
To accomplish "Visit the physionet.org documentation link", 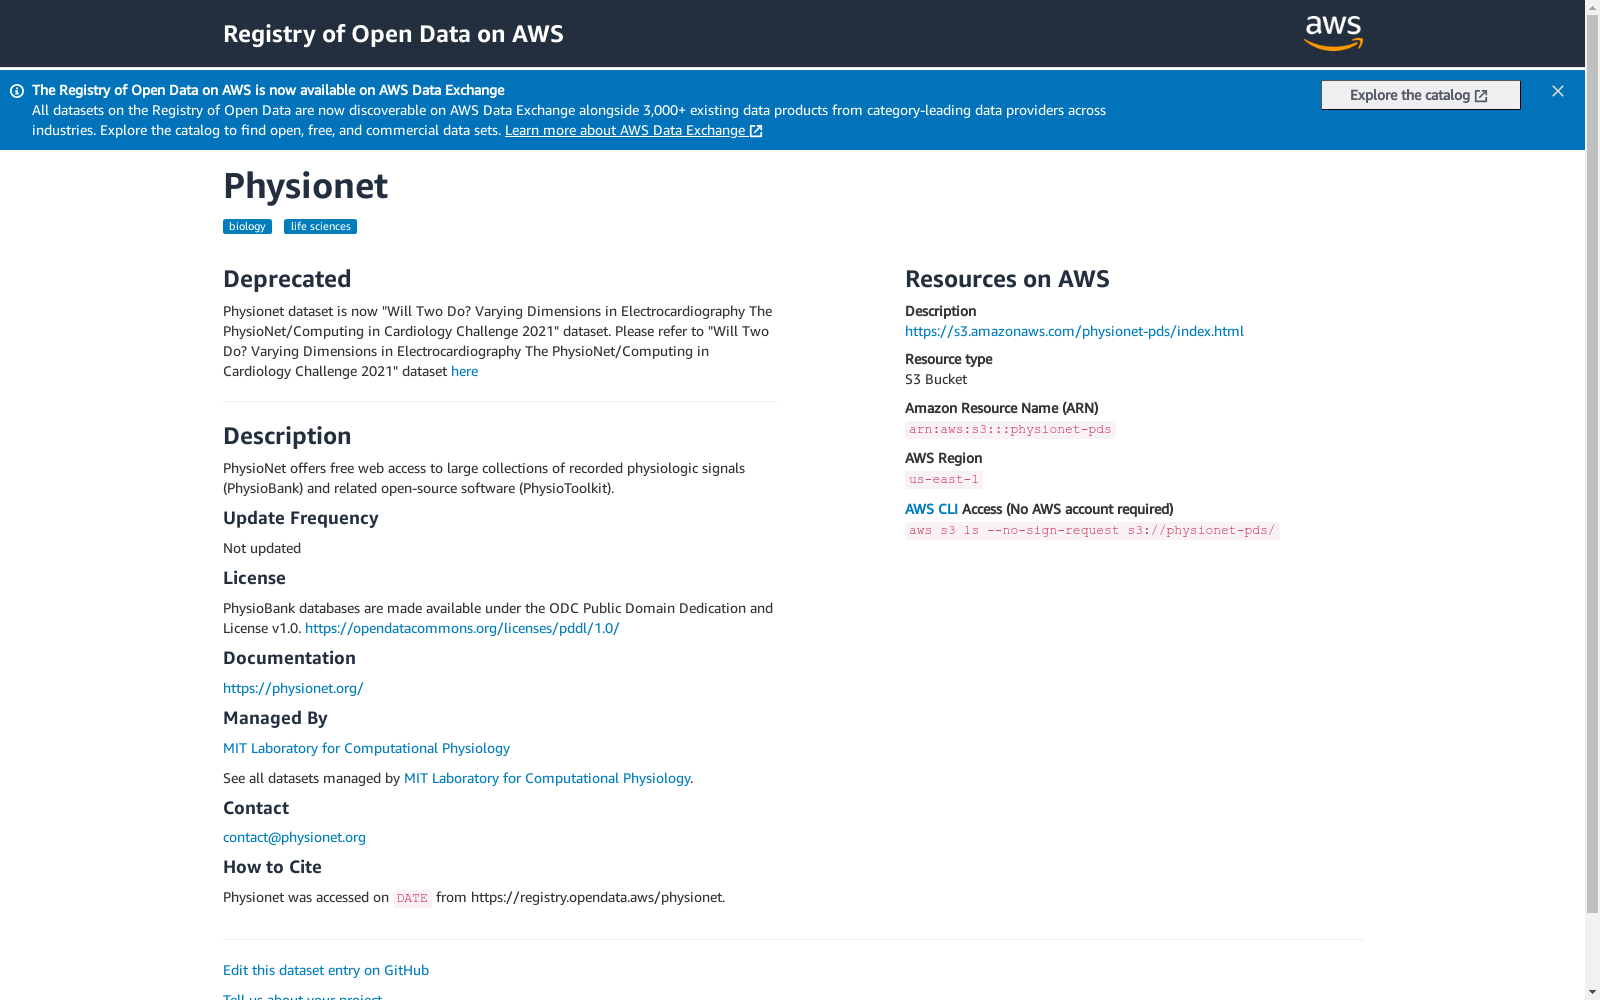I will pos(293,688).
